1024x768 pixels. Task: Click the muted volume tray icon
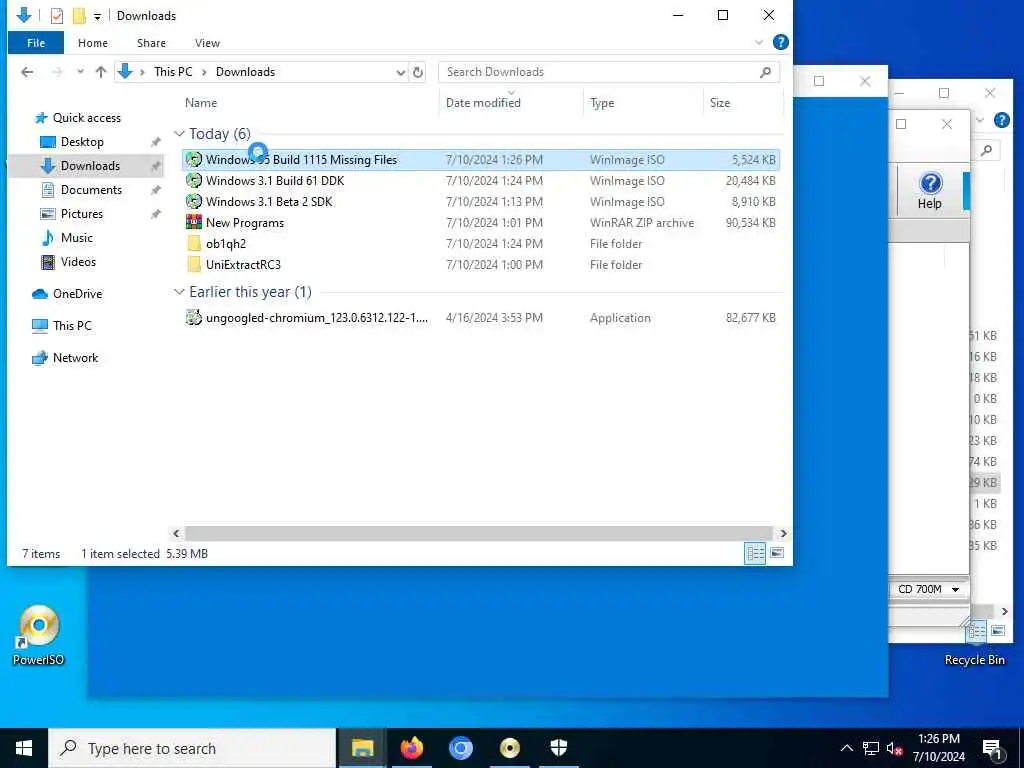point(894,748)
